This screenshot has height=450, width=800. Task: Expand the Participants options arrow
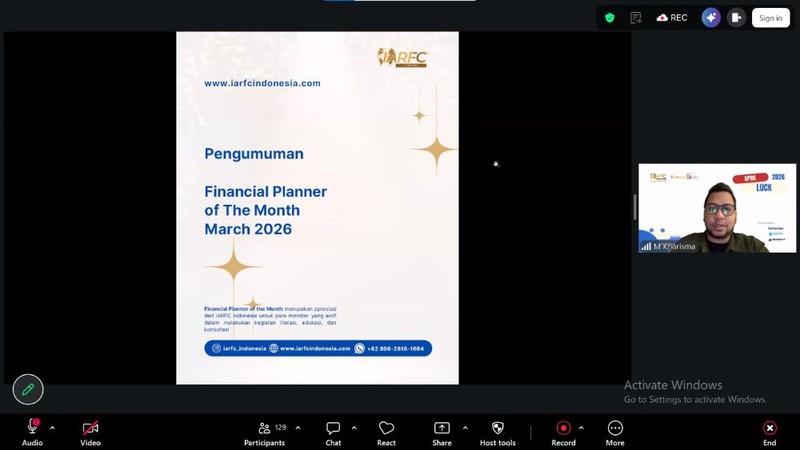click(x=297, y=428)
